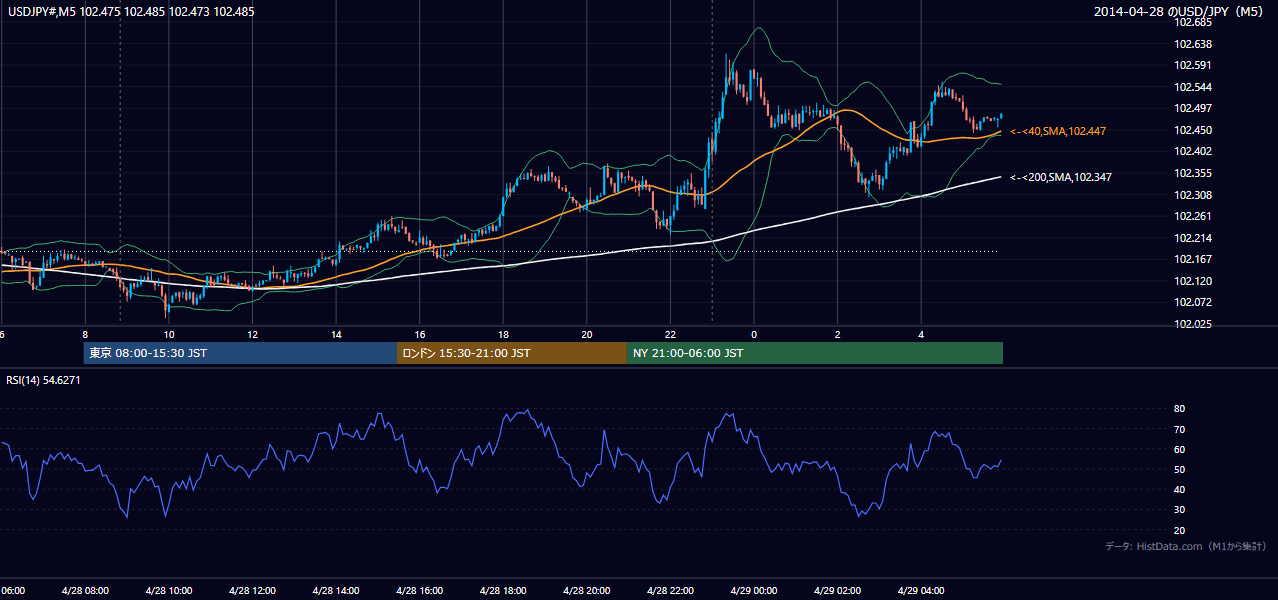Select the 40 SMA label 102.447
This screenshot has height=600, width=1278.
click(1058, 131)
